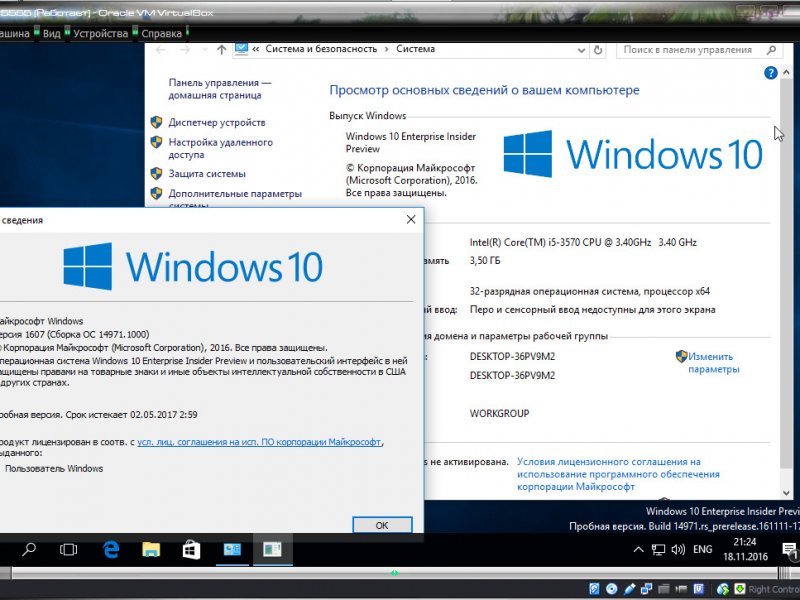This screenshot has height=600, width=800.
Task: Click the volume speaker tray icon
Action: pos(678,549)
